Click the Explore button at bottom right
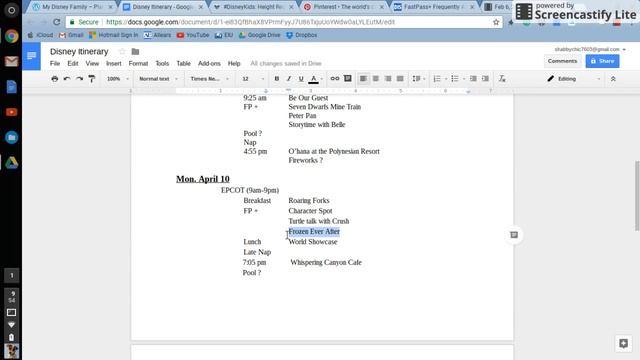 click(623, 343)
